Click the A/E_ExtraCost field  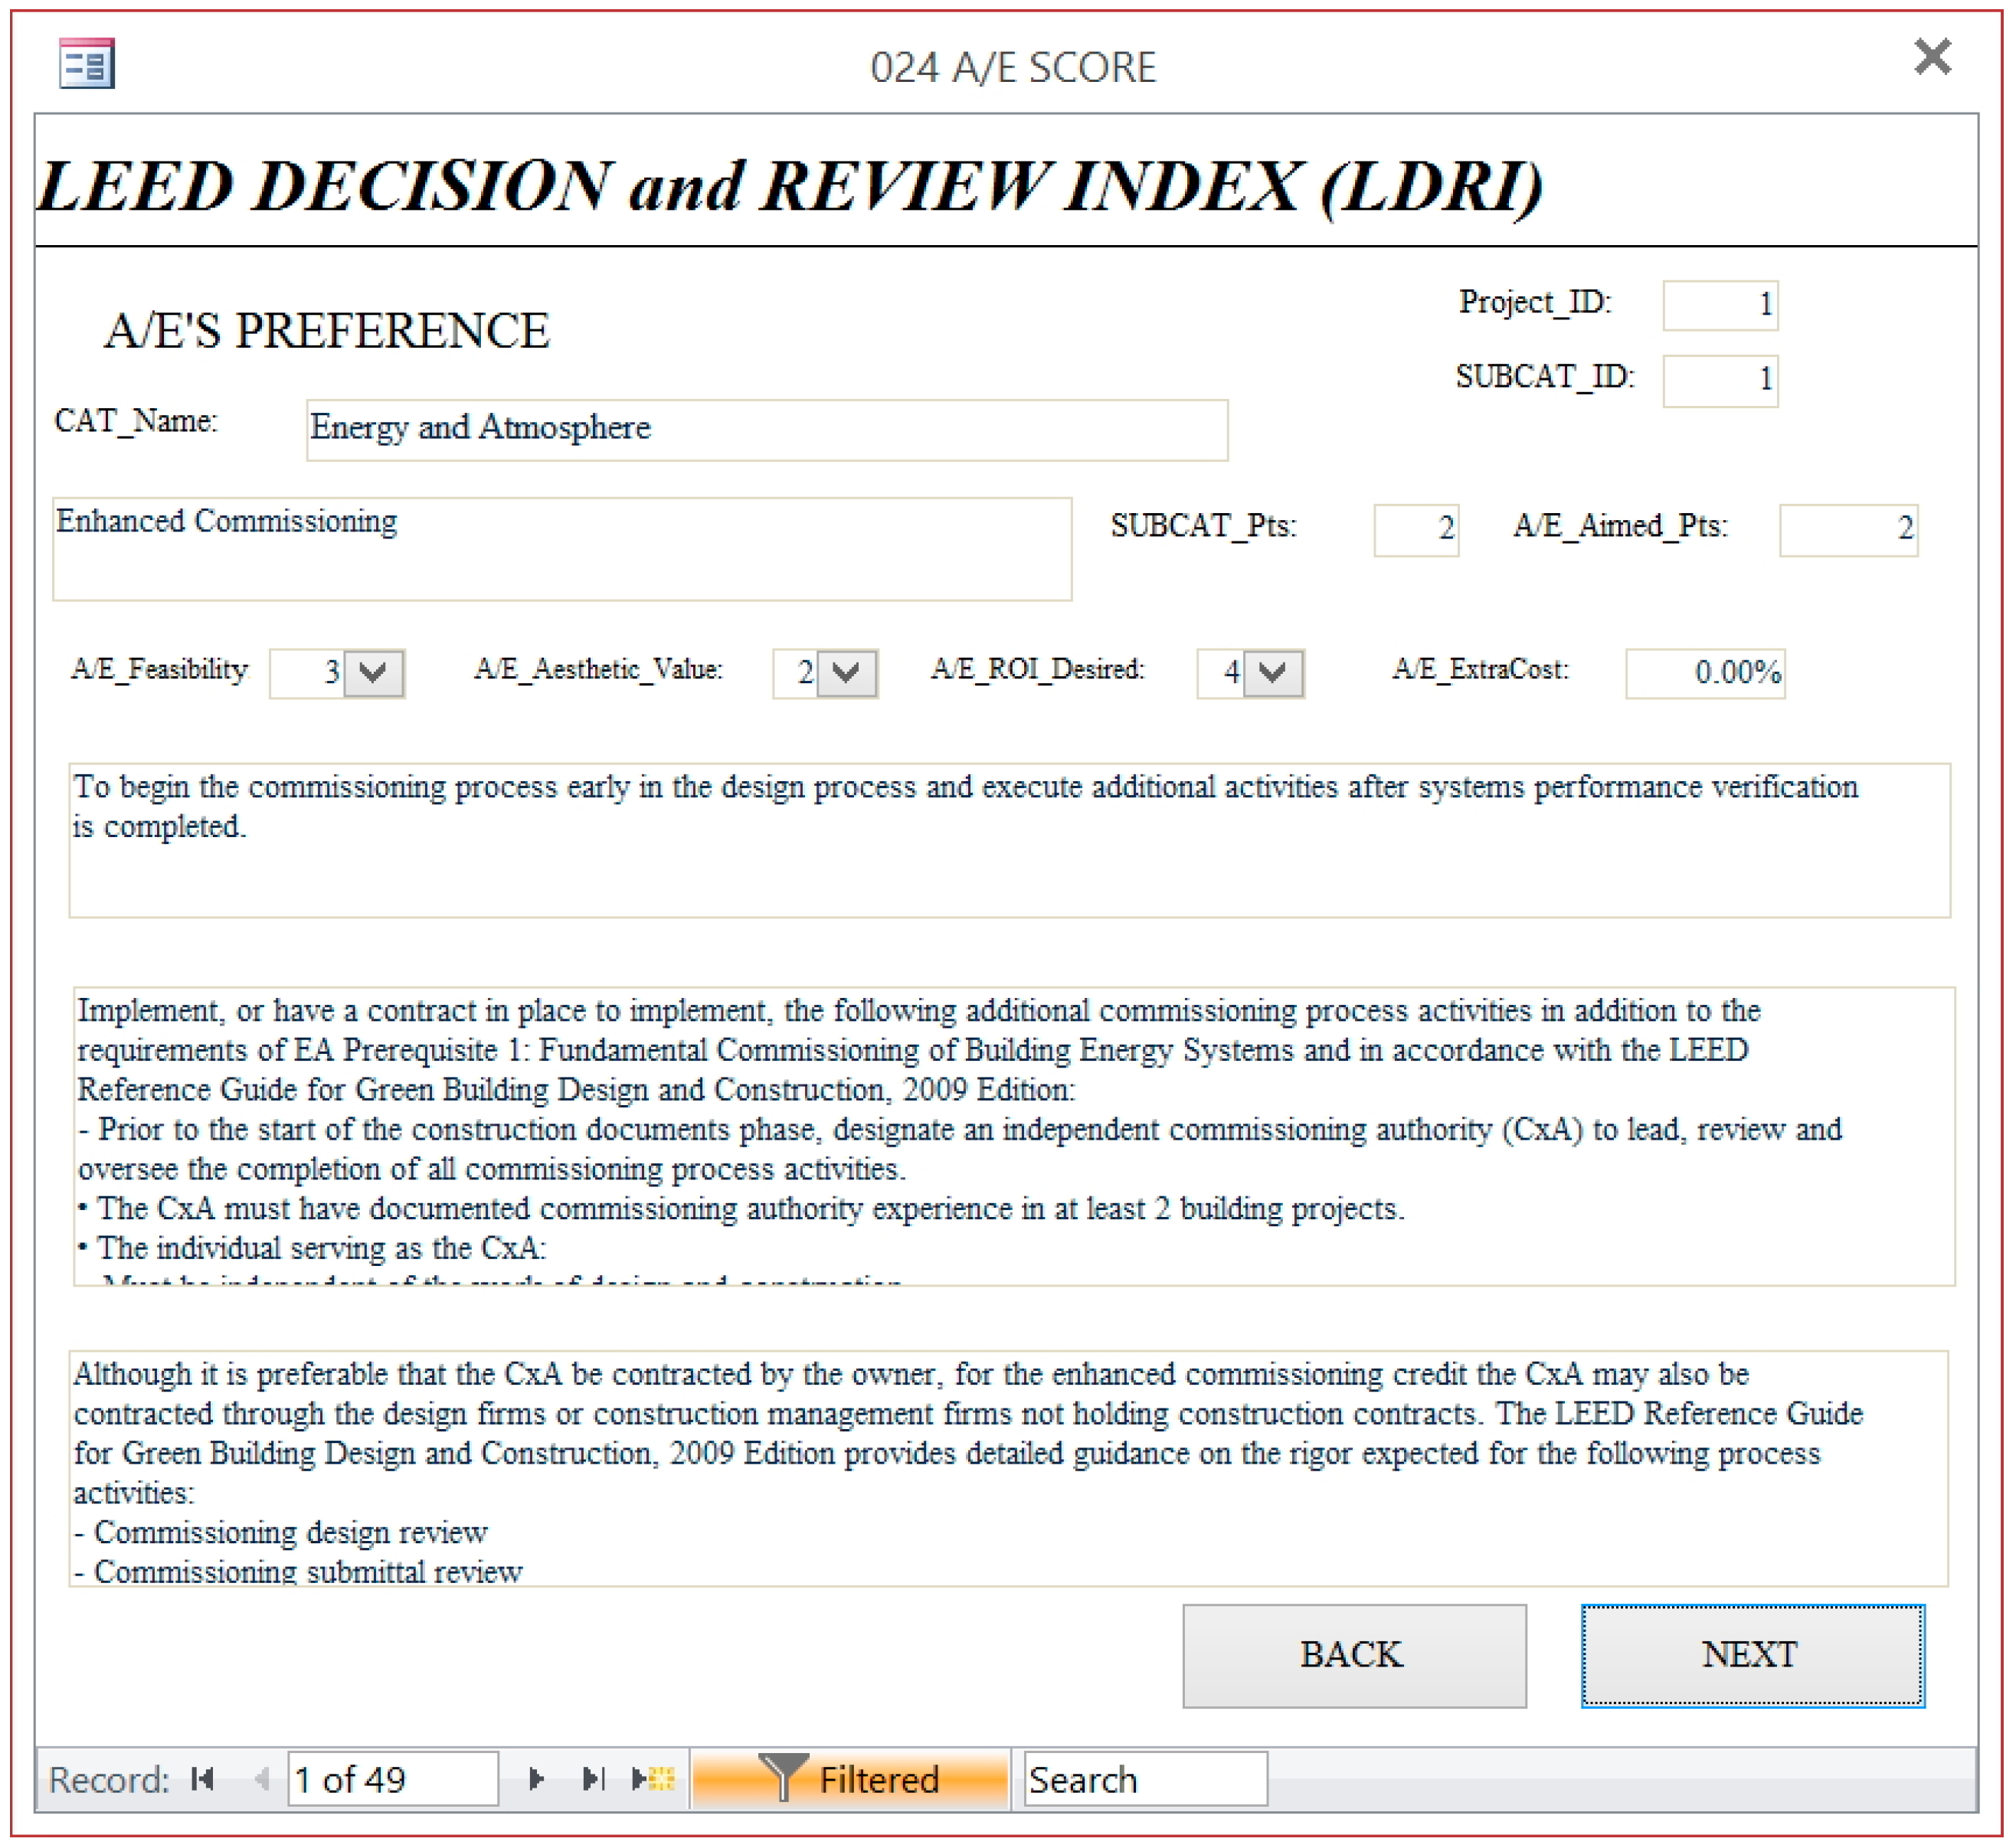(x=1704, y=673)
